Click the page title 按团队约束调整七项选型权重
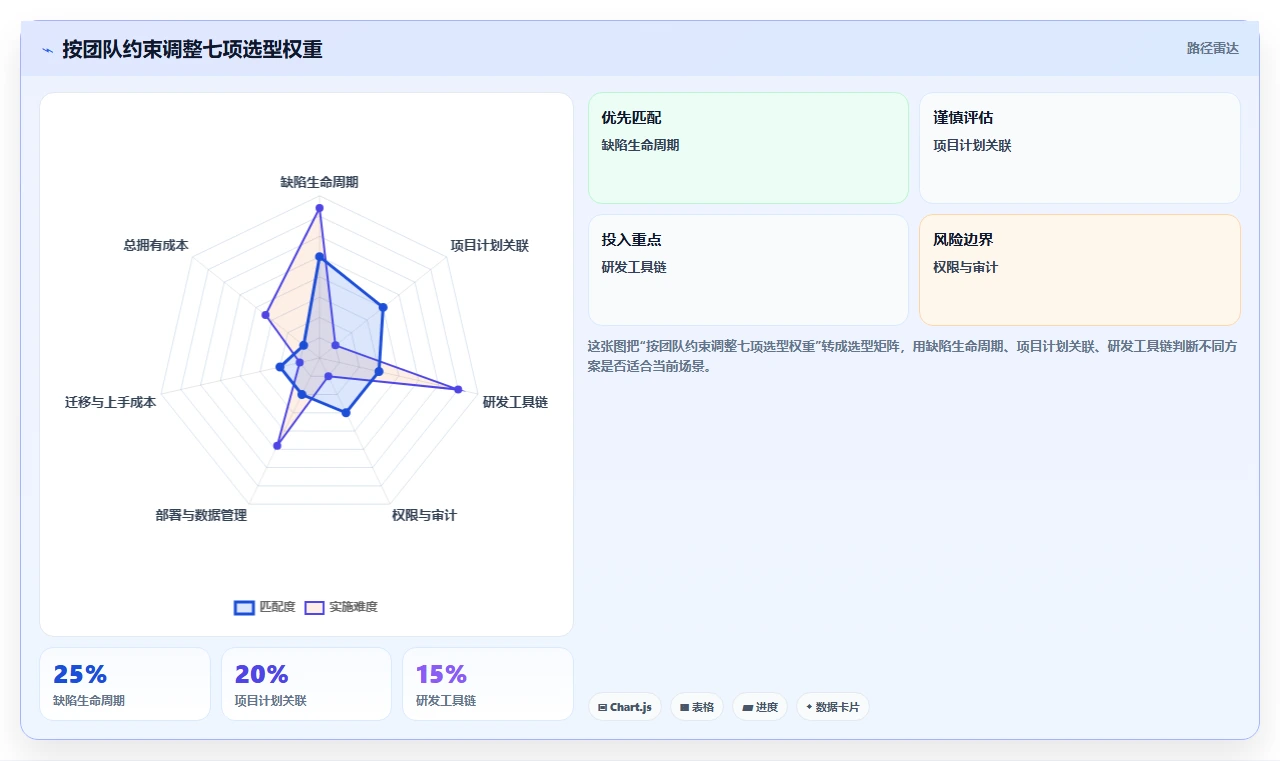The height and width of the screenshot is (761, 1280). (x=192, y=49)
